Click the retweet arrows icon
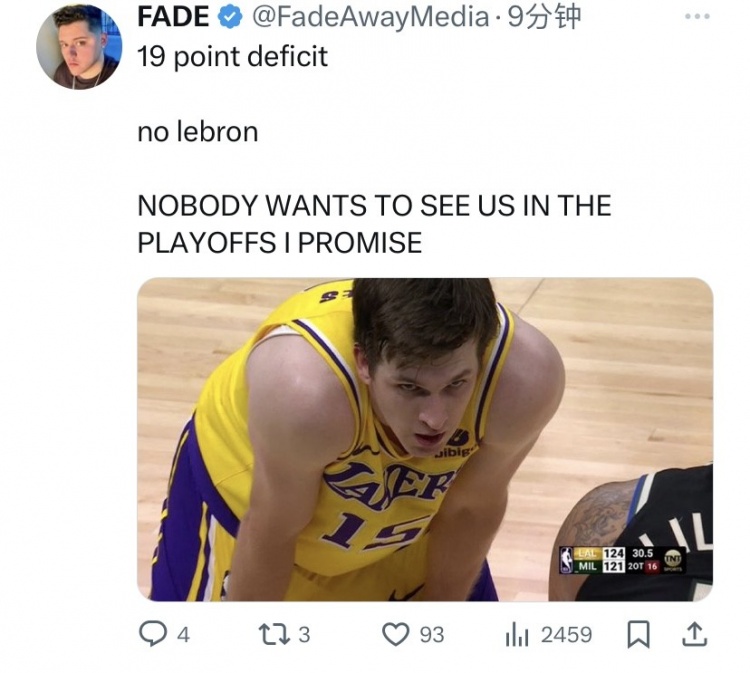Image resolution: width=750 pixels, height=673 pixels. (x=274, y=635)
